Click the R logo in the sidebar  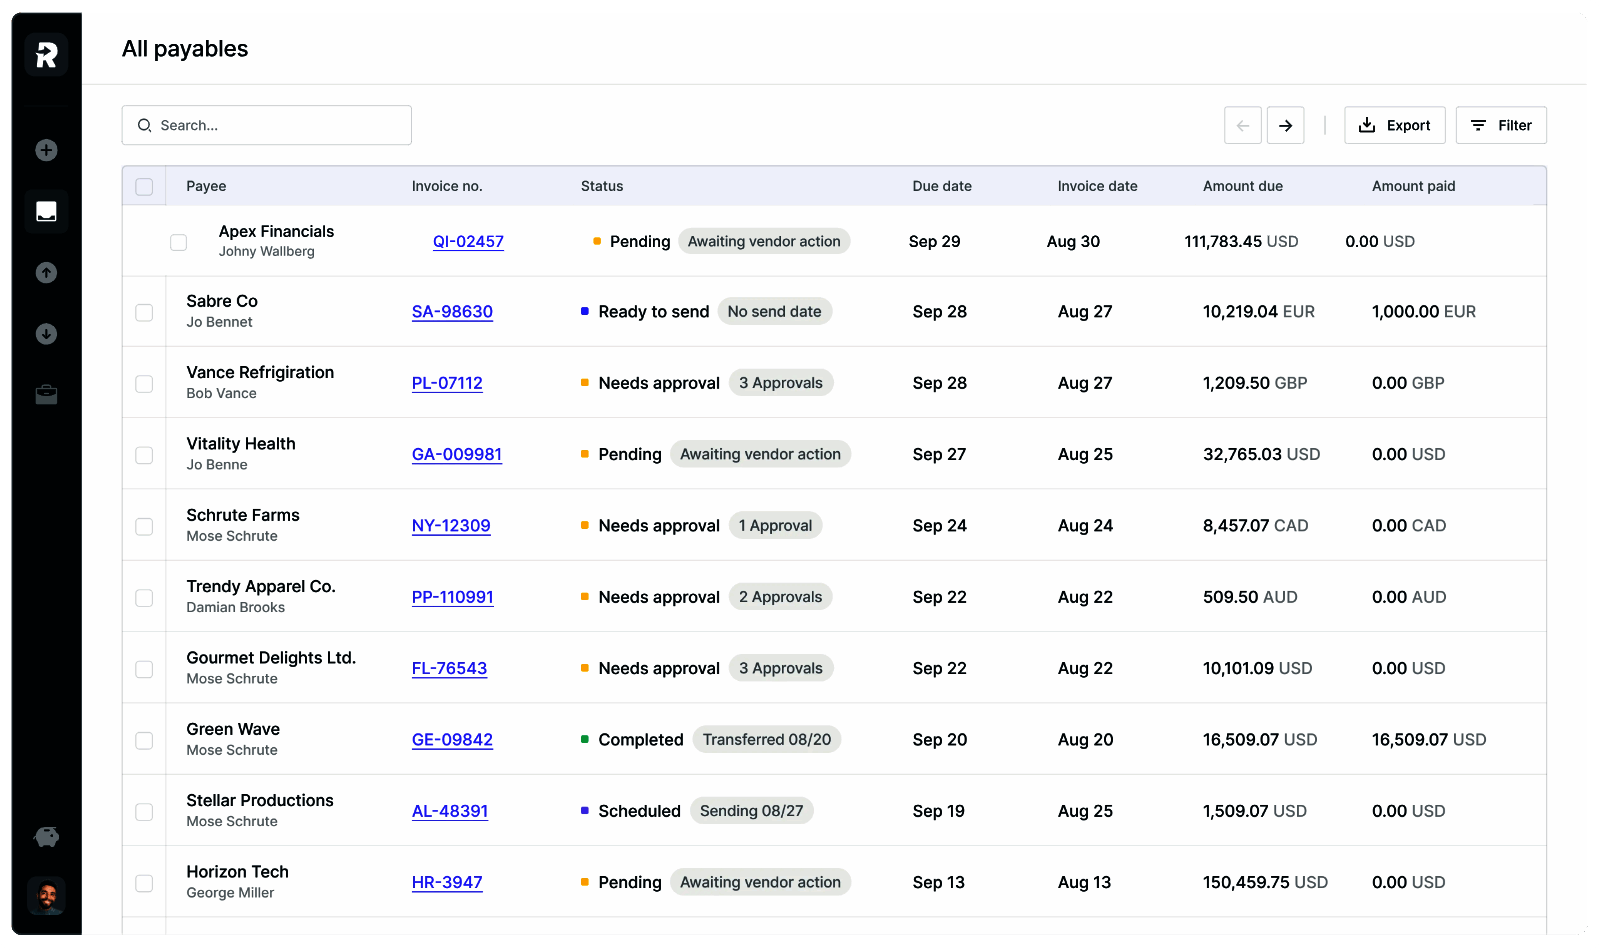[x=46, y=55]
